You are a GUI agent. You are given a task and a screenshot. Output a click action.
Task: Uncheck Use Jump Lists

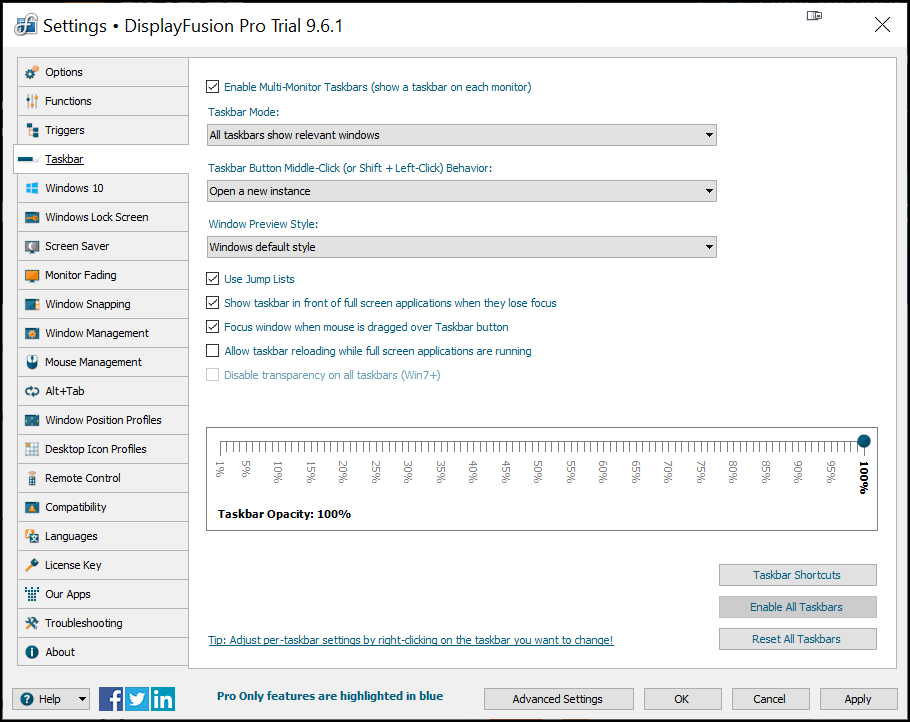pos(212,279)
